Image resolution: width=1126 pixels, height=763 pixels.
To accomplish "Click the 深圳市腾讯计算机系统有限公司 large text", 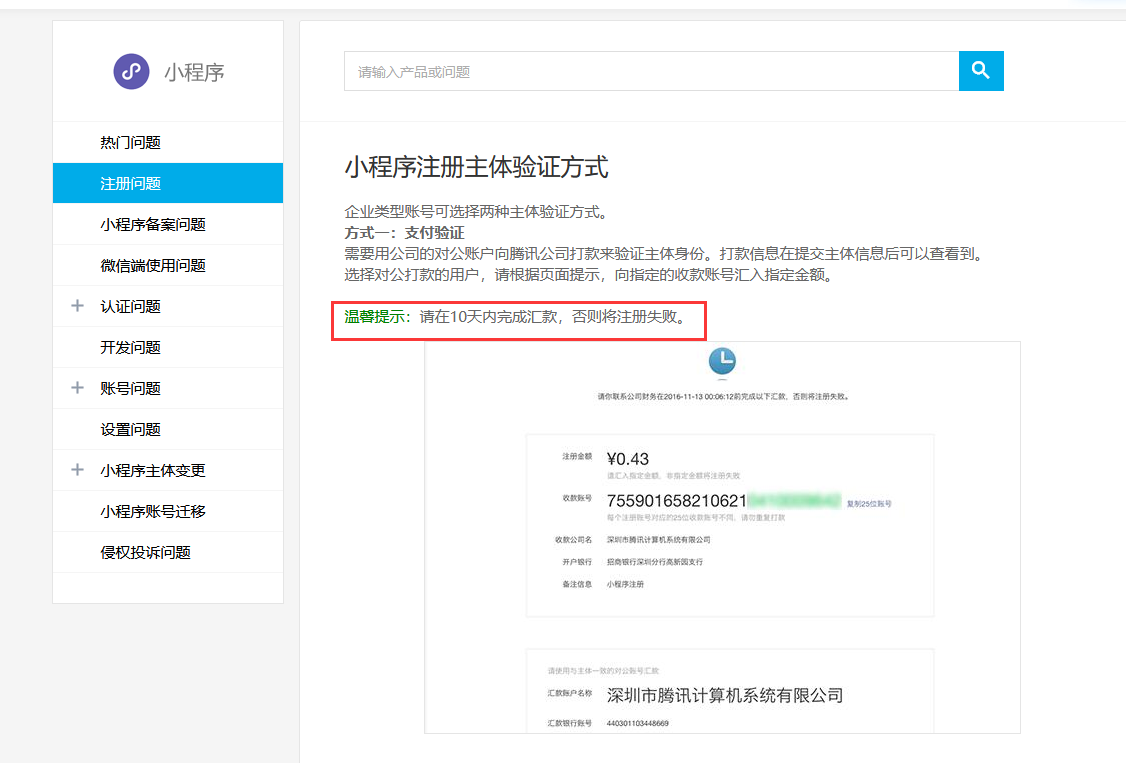I will click(725, 695).
